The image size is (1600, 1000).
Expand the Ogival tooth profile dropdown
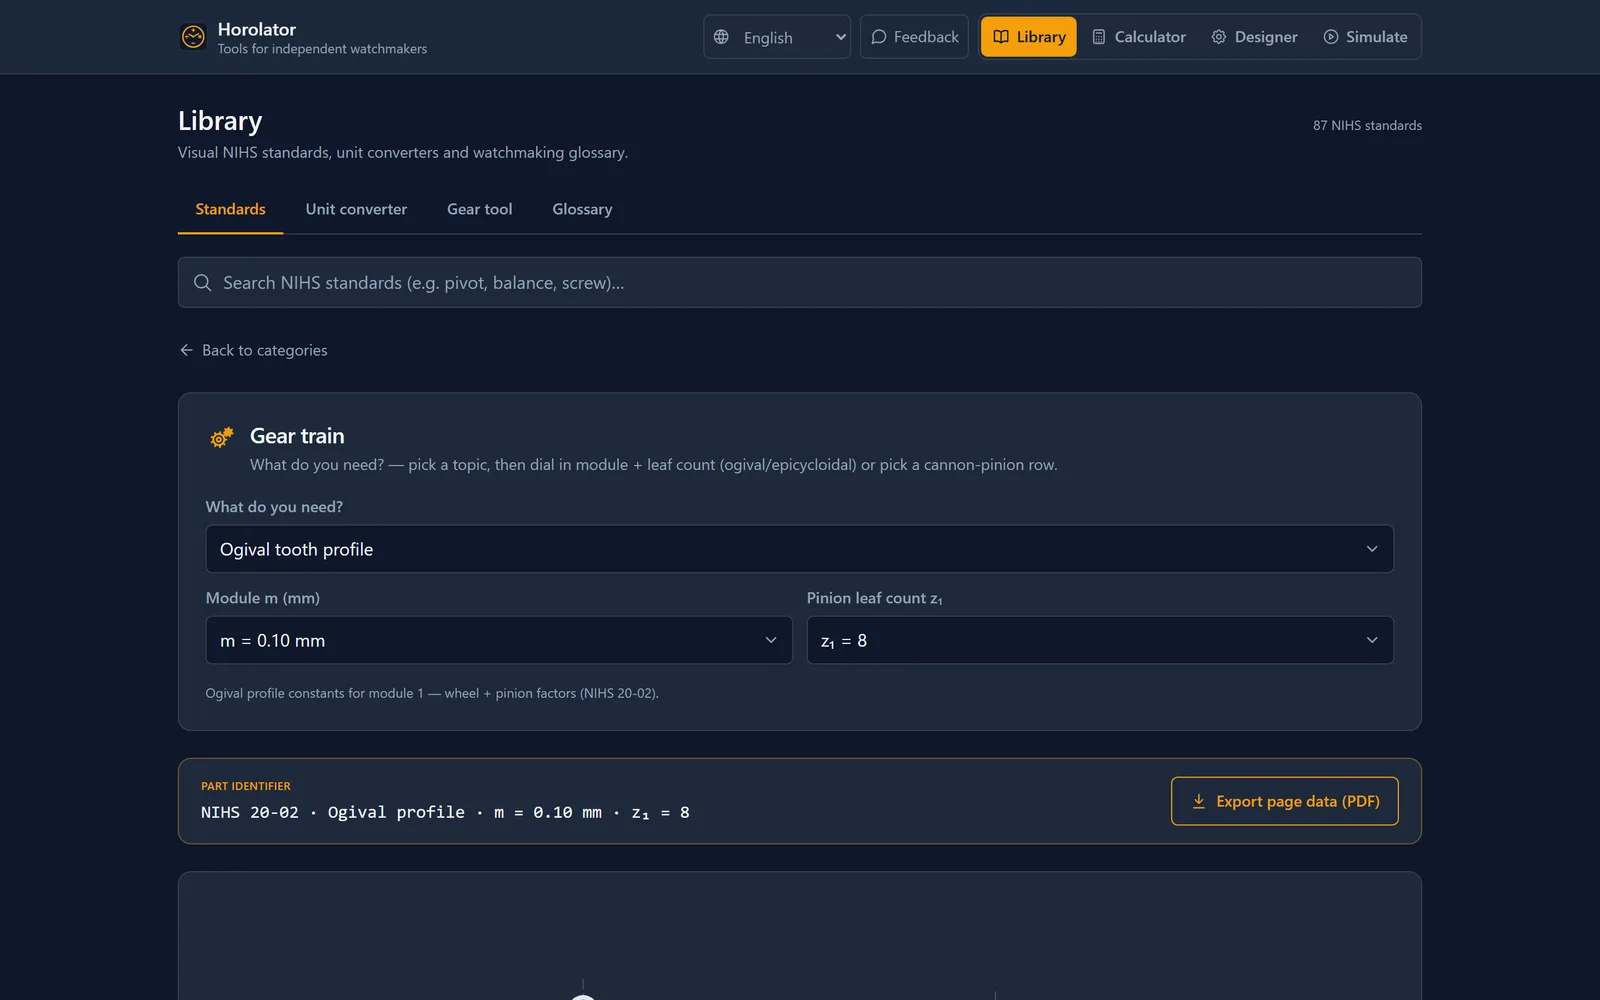pos(800,549)
